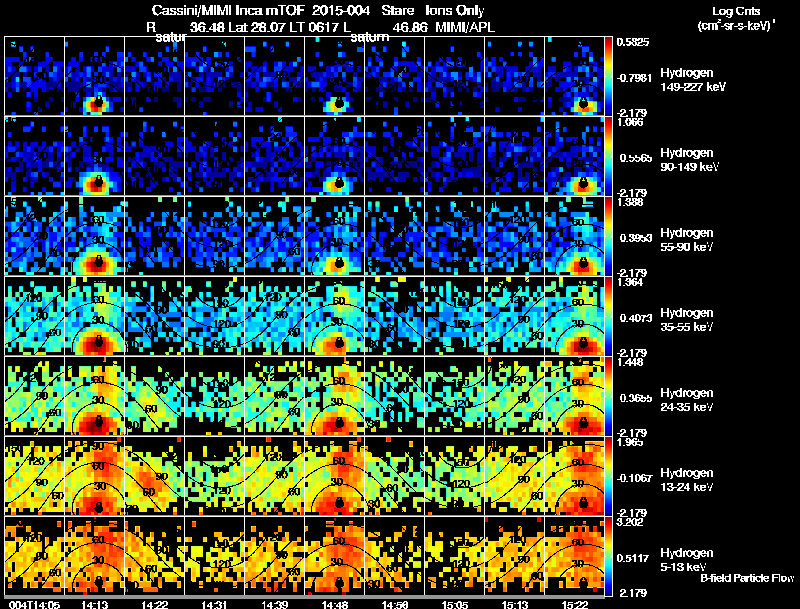The width and height of the screenshot is (800, 609).
Task: Select the 14:56 time axis label
Action: pos(394,605)
